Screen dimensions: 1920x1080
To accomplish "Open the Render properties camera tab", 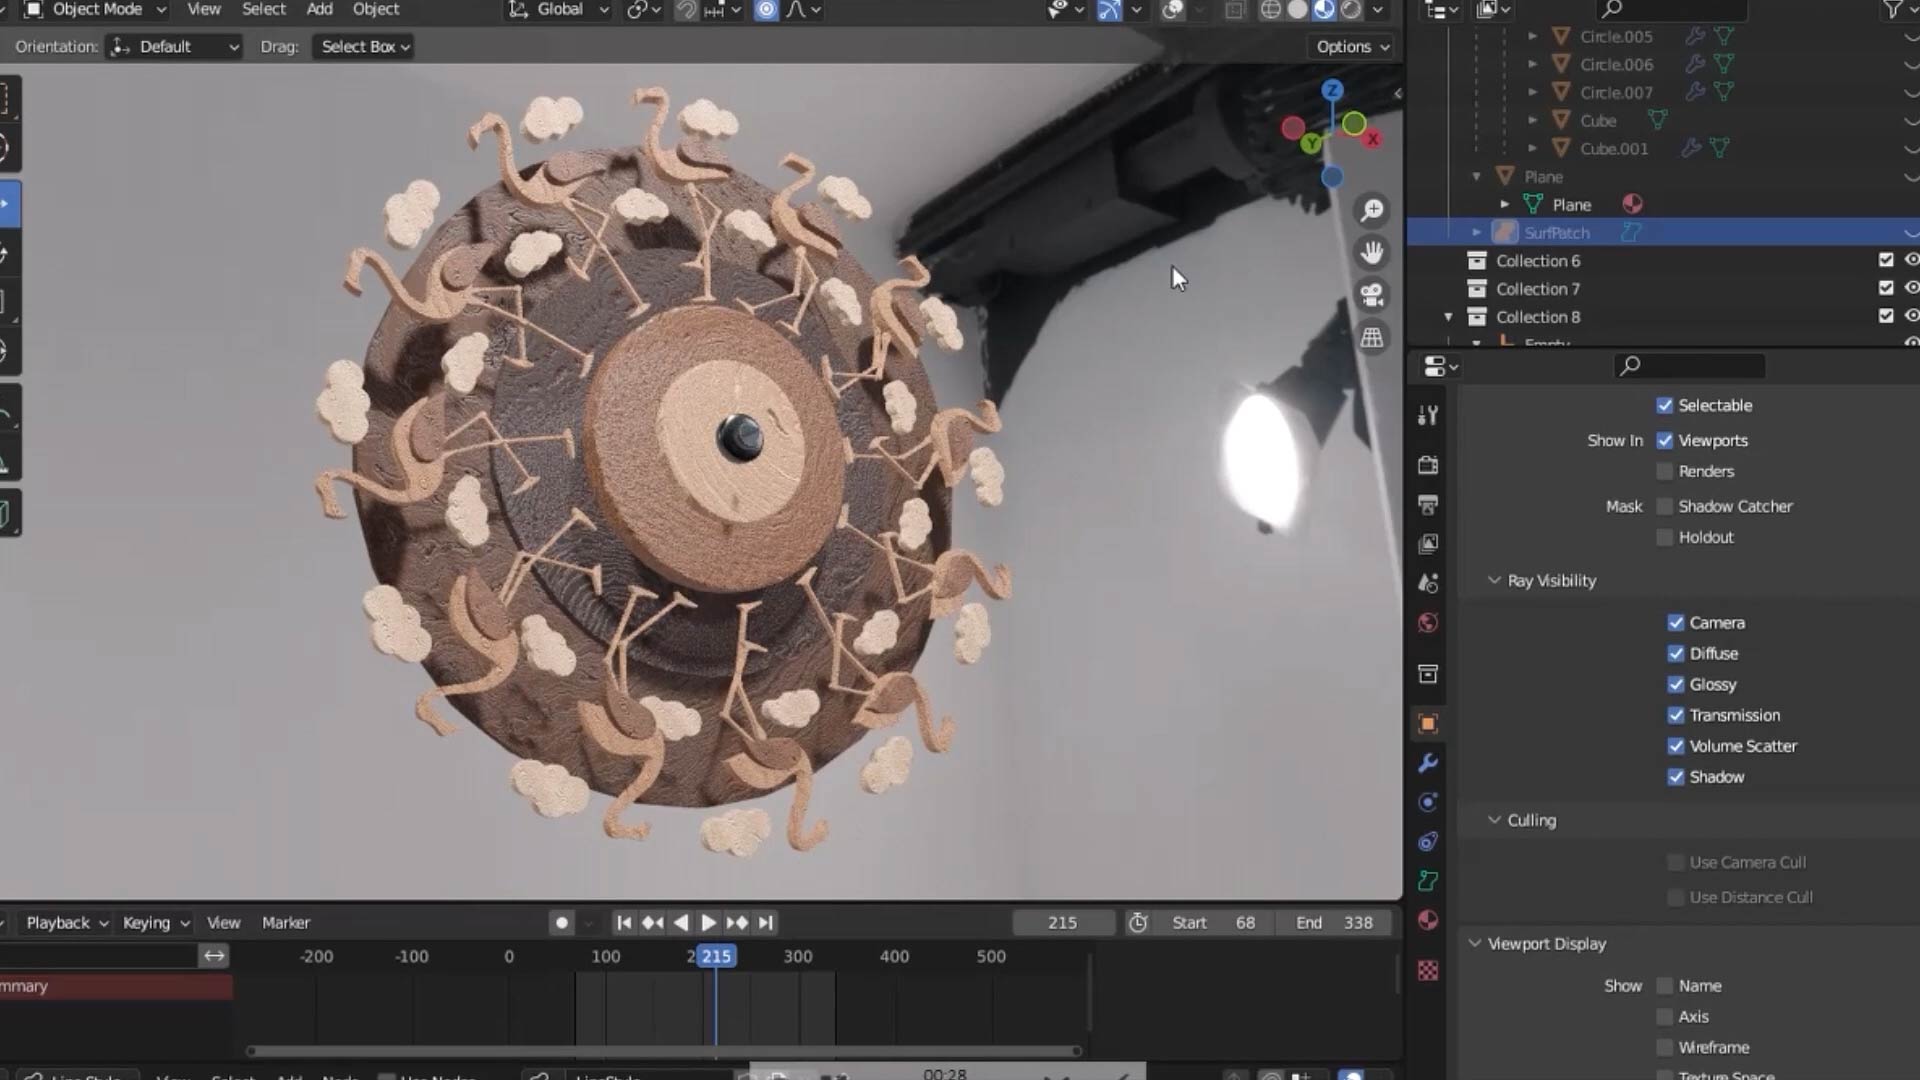I will [x=1428, y=465].
